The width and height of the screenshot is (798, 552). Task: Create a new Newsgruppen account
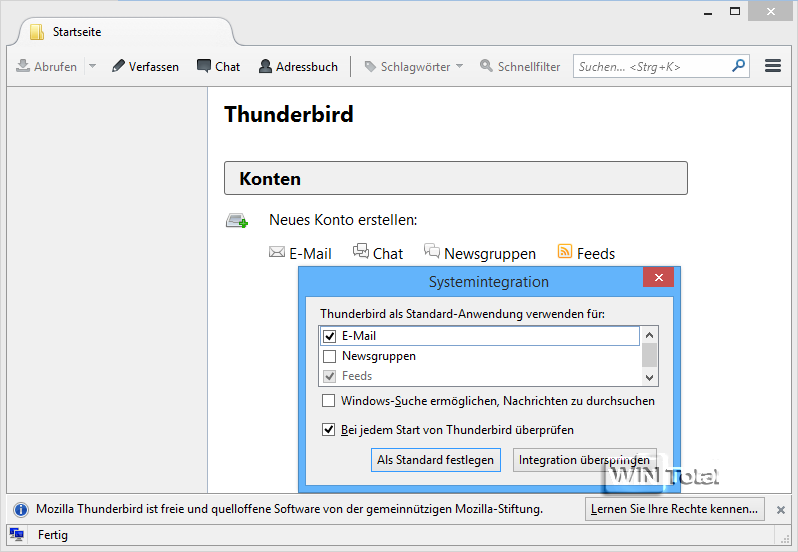[480, 253]
